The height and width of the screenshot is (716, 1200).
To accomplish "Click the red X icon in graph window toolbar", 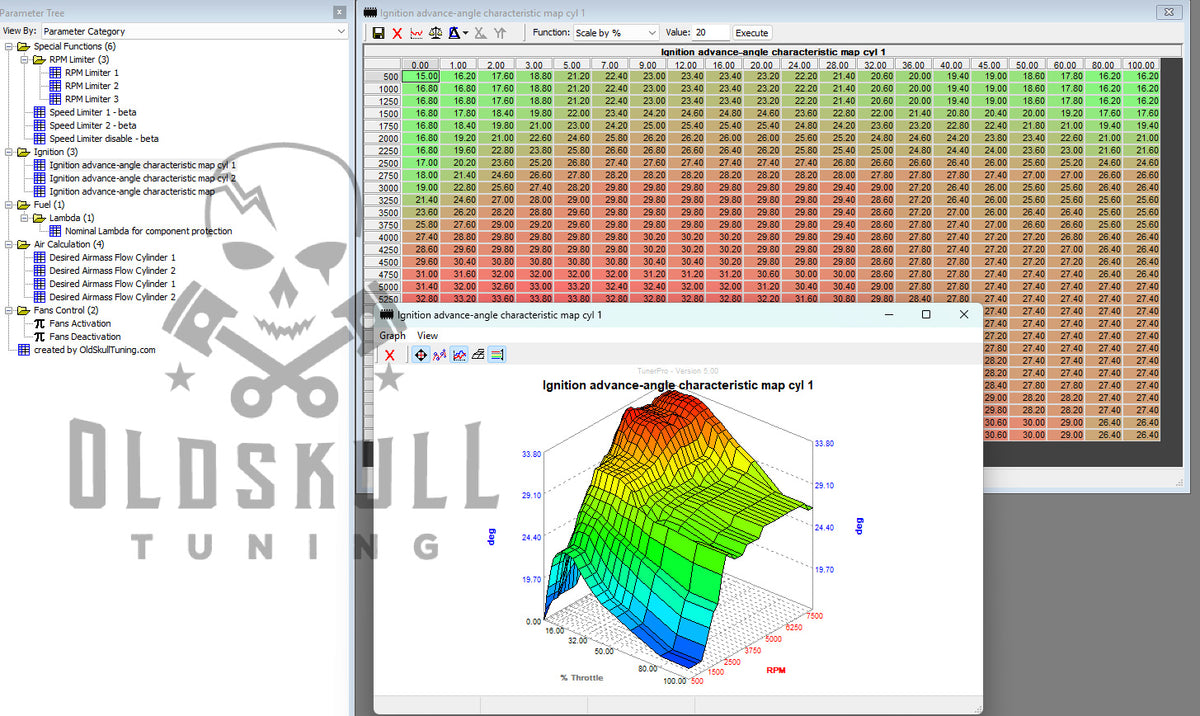I will (390, 355).
